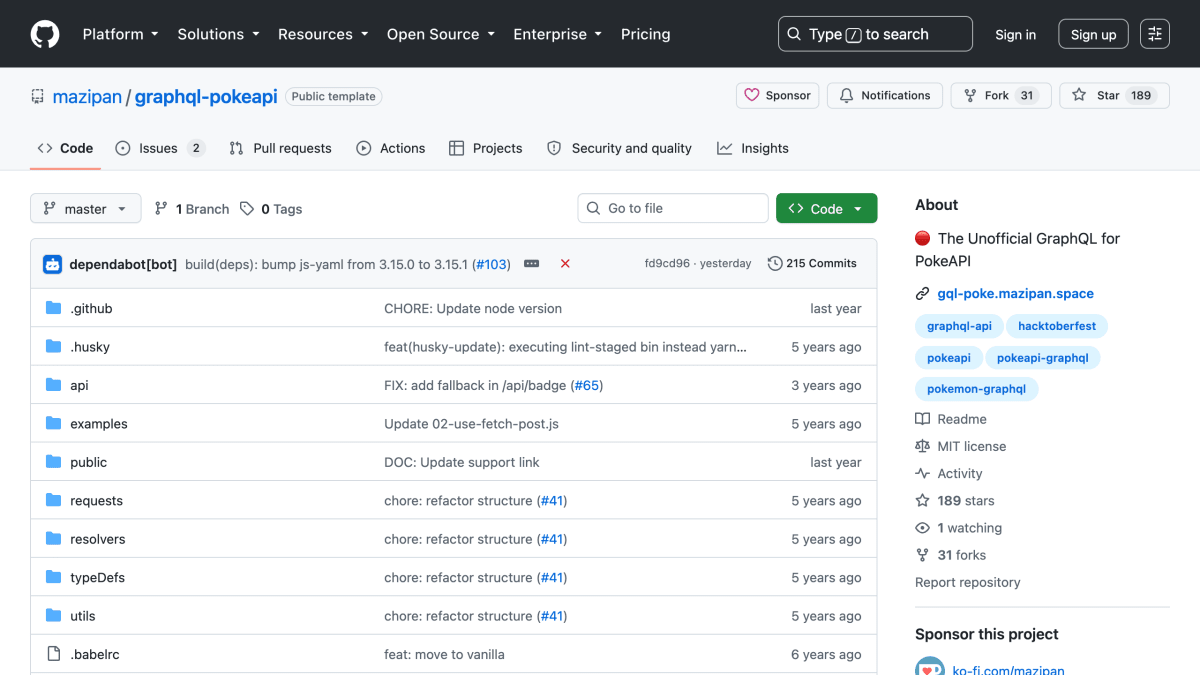Click the Sponsor heart button
1200x675 pixels.
click(x=778, y=96)
